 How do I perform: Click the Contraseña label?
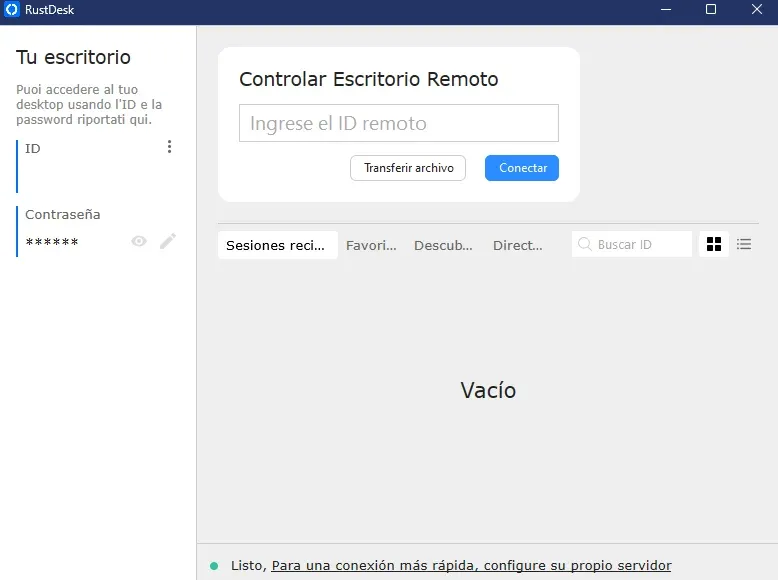tap(63, 214)
